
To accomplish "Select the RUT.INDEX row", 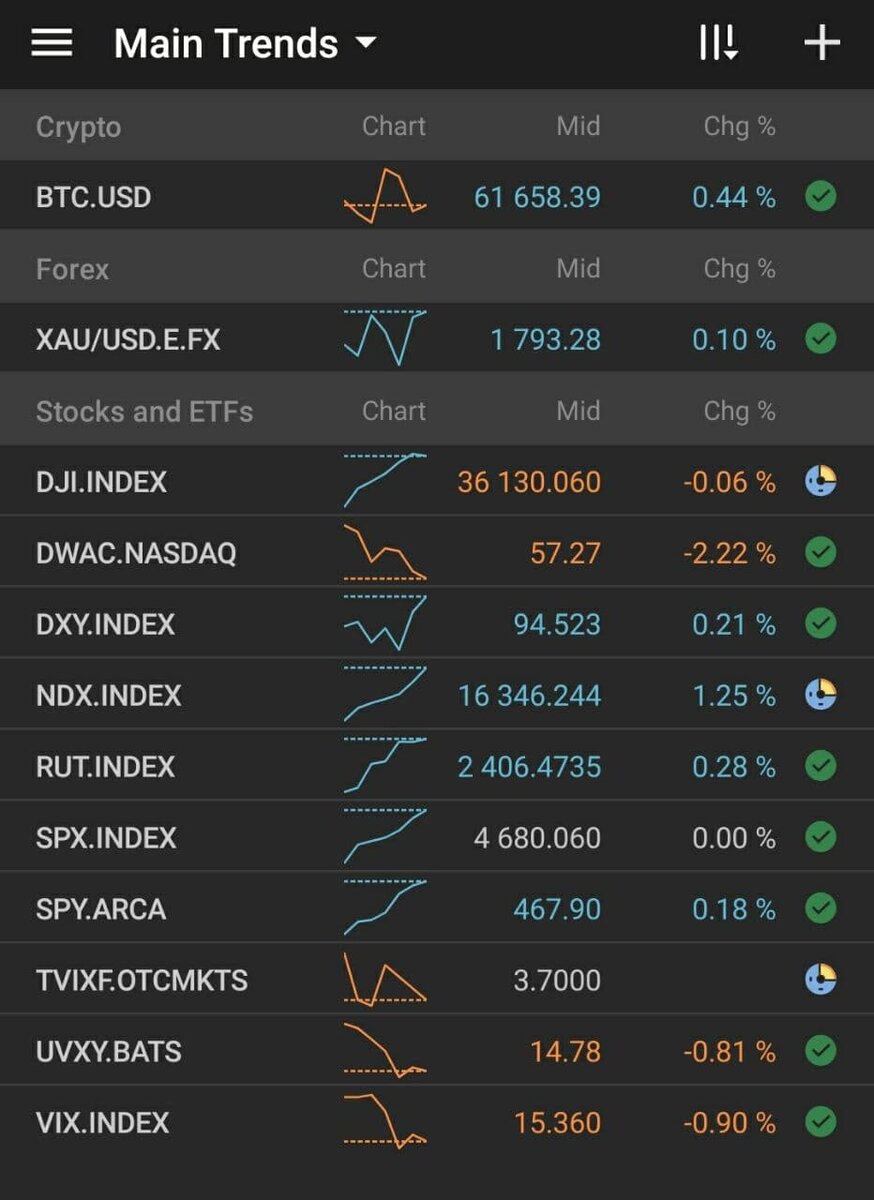I will pyautogui.click(x=437, y=766).
